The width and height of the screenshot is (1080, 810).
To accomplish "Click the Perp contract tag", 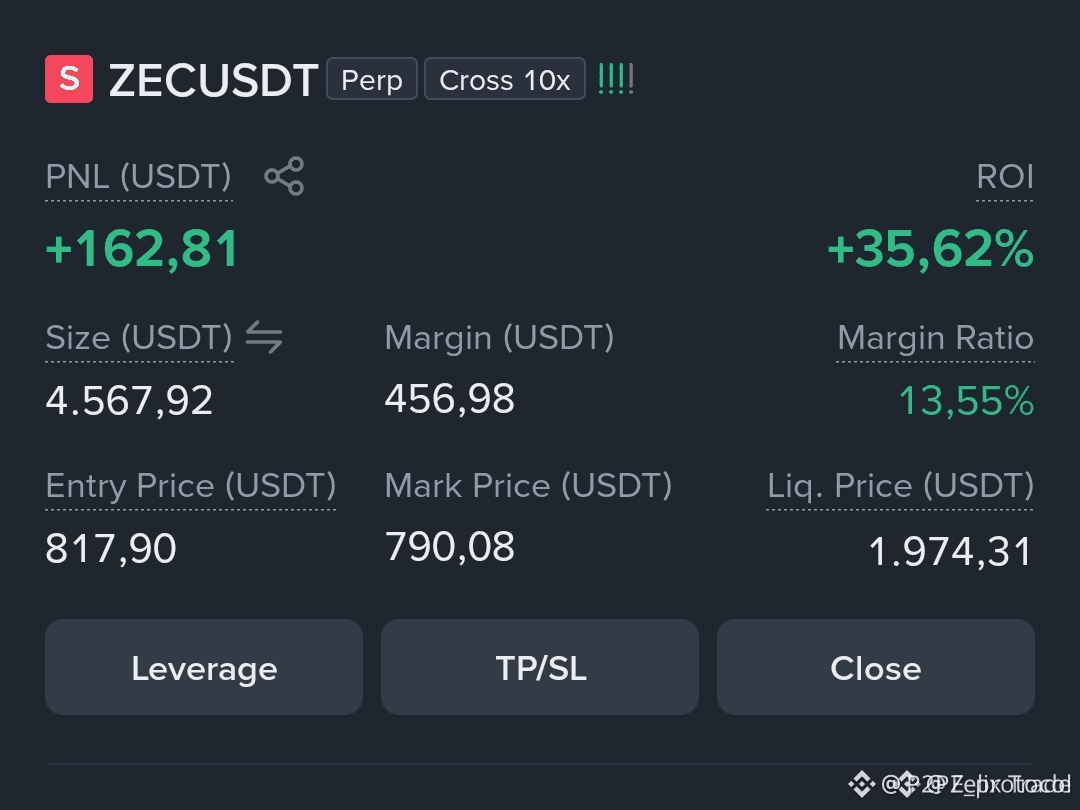I will point(372,79).
